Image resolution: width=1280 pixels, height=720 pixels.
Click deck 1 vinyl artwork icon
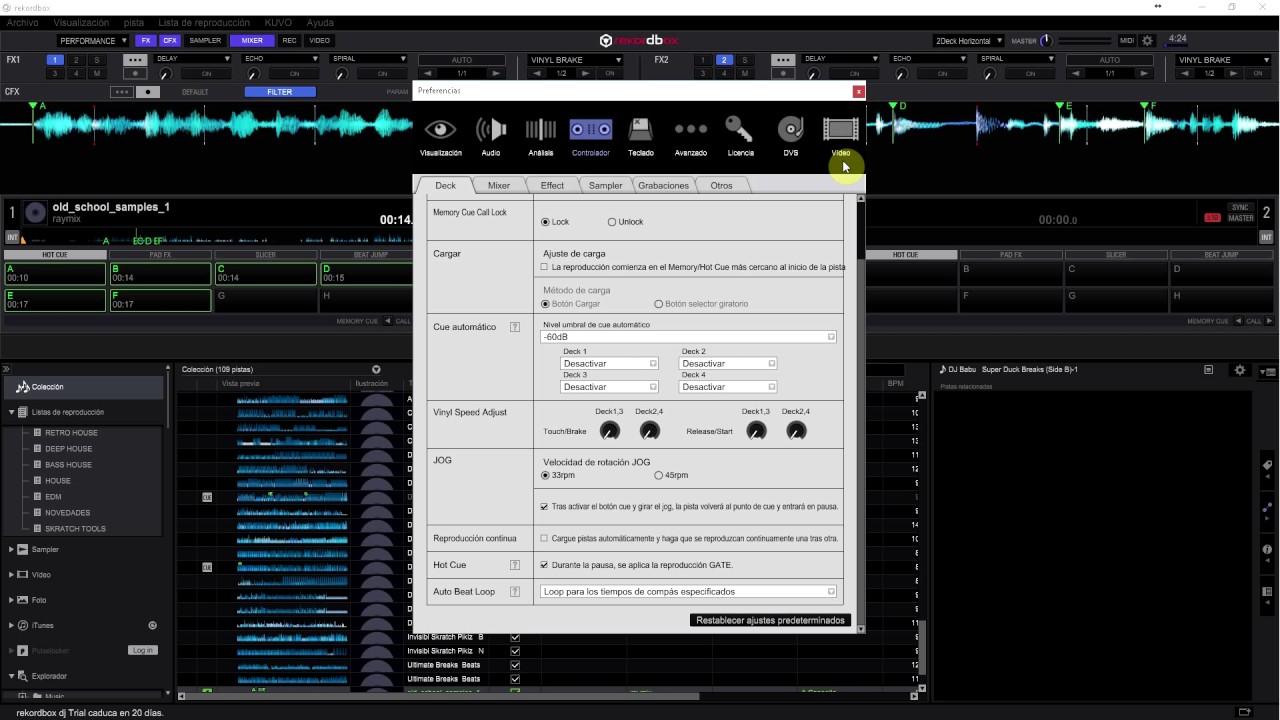click(35, 212)
